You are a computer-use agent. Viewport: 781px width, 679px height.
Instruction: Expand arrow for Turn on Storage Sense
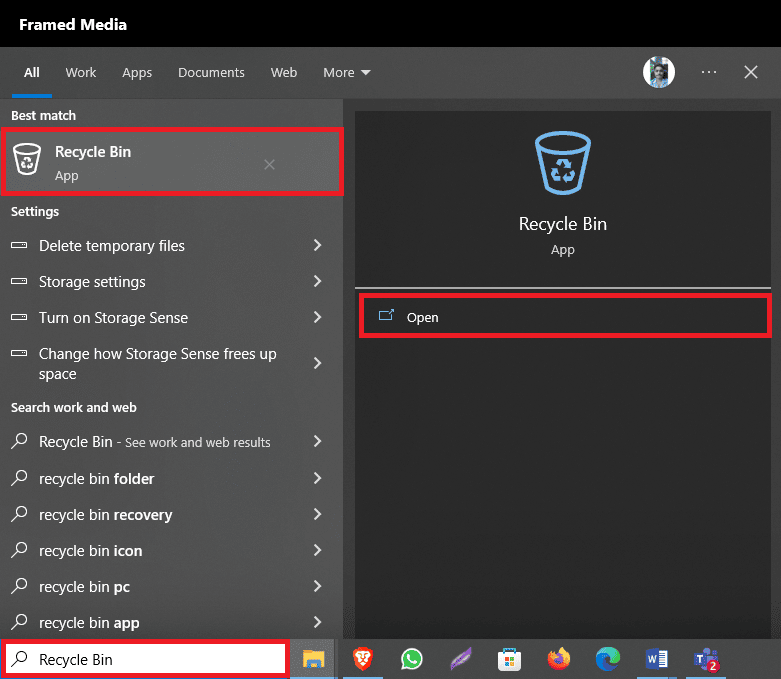coord(317,317)
